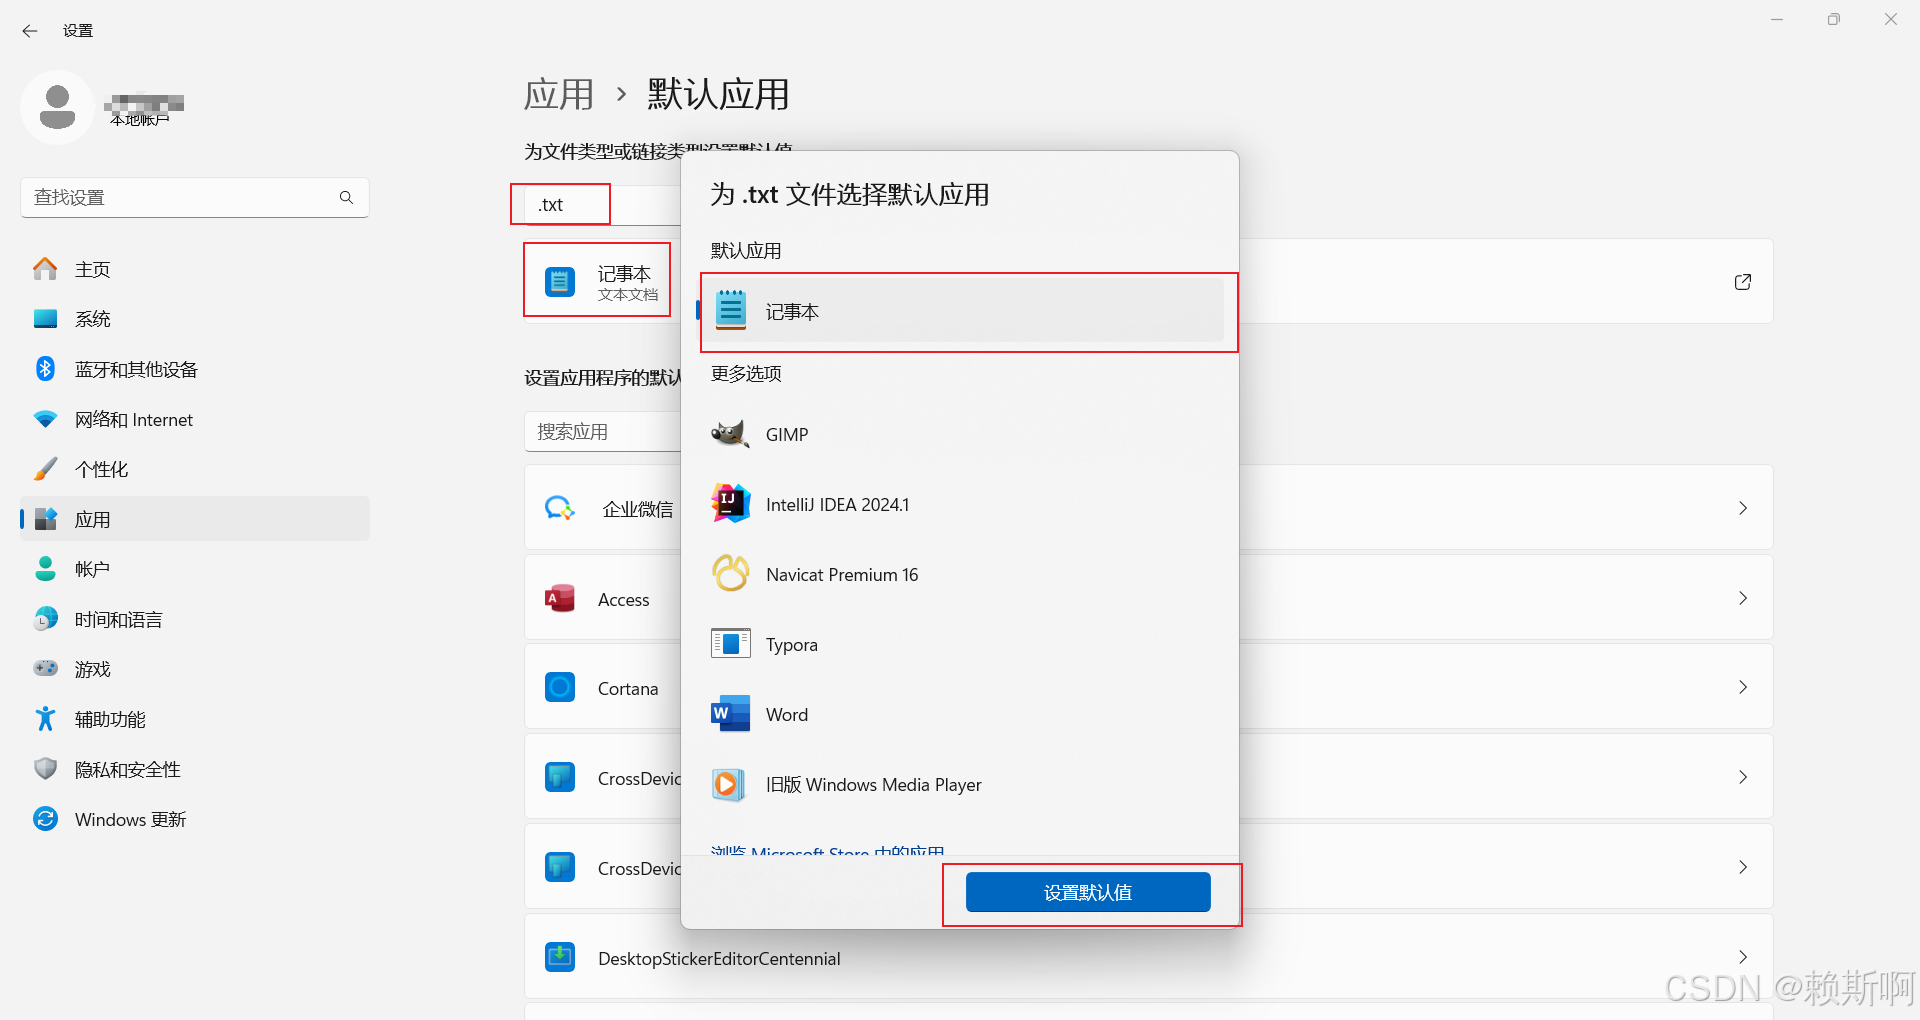Click the Access app icon
1920x1020 pixels.
pyautogui.click(x=560, y=598)
